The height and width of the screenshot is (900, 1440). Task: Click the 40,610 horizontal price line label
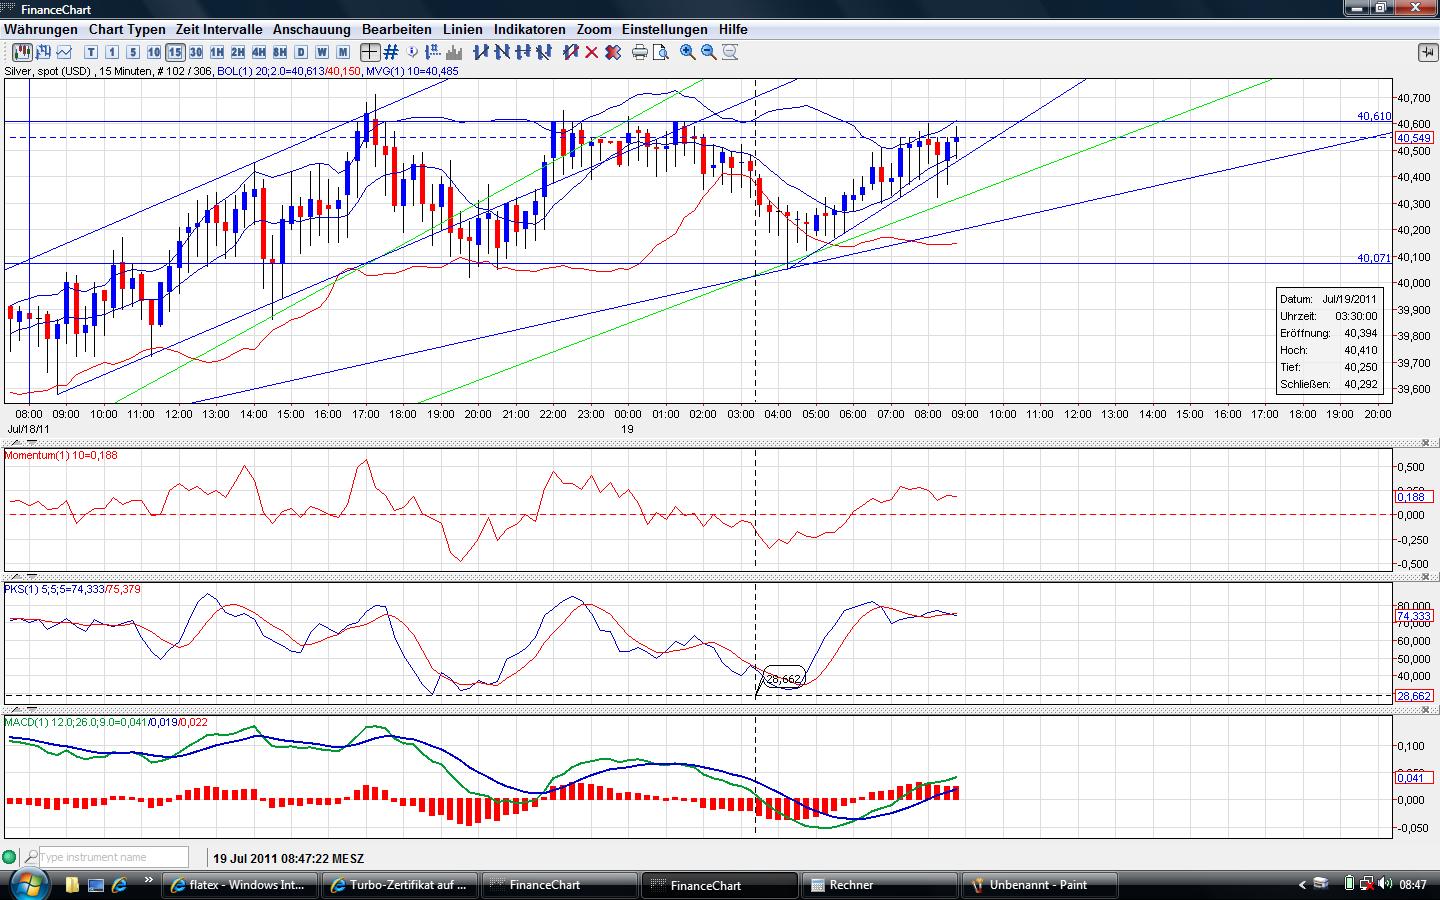[x=1374, y=116]
